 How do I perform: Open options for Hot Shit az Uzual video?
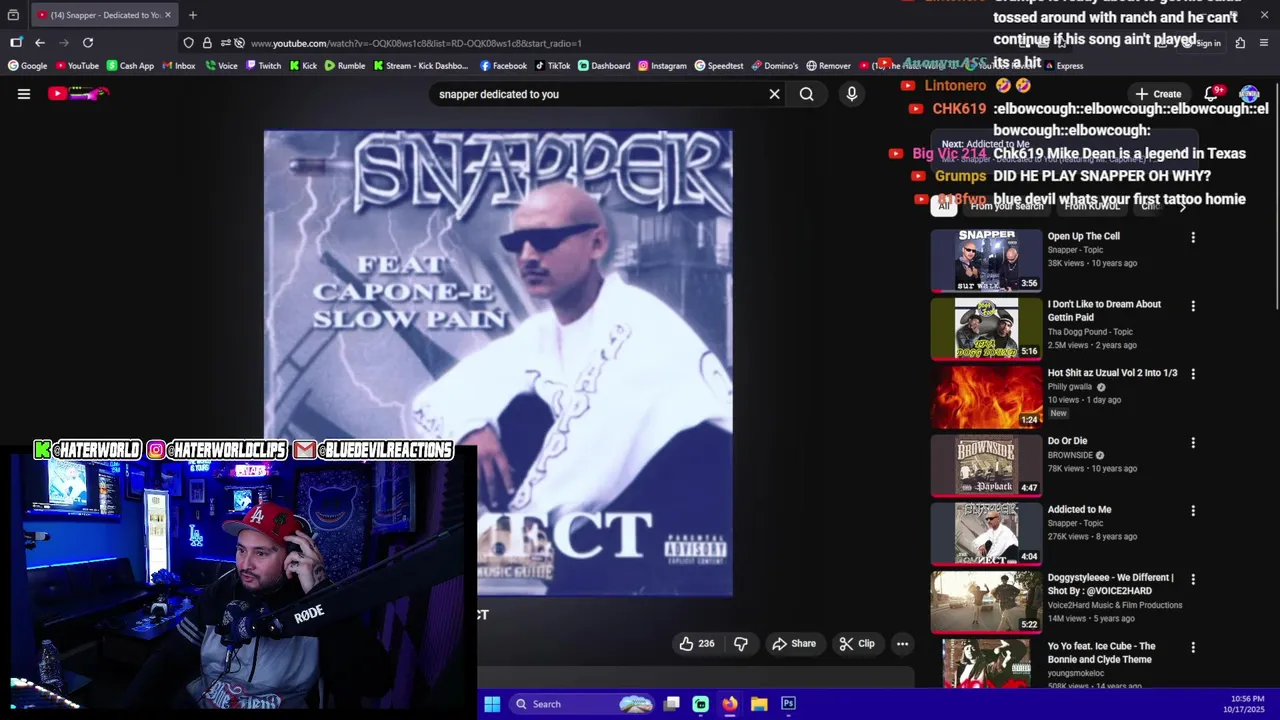pos(1192,374)
